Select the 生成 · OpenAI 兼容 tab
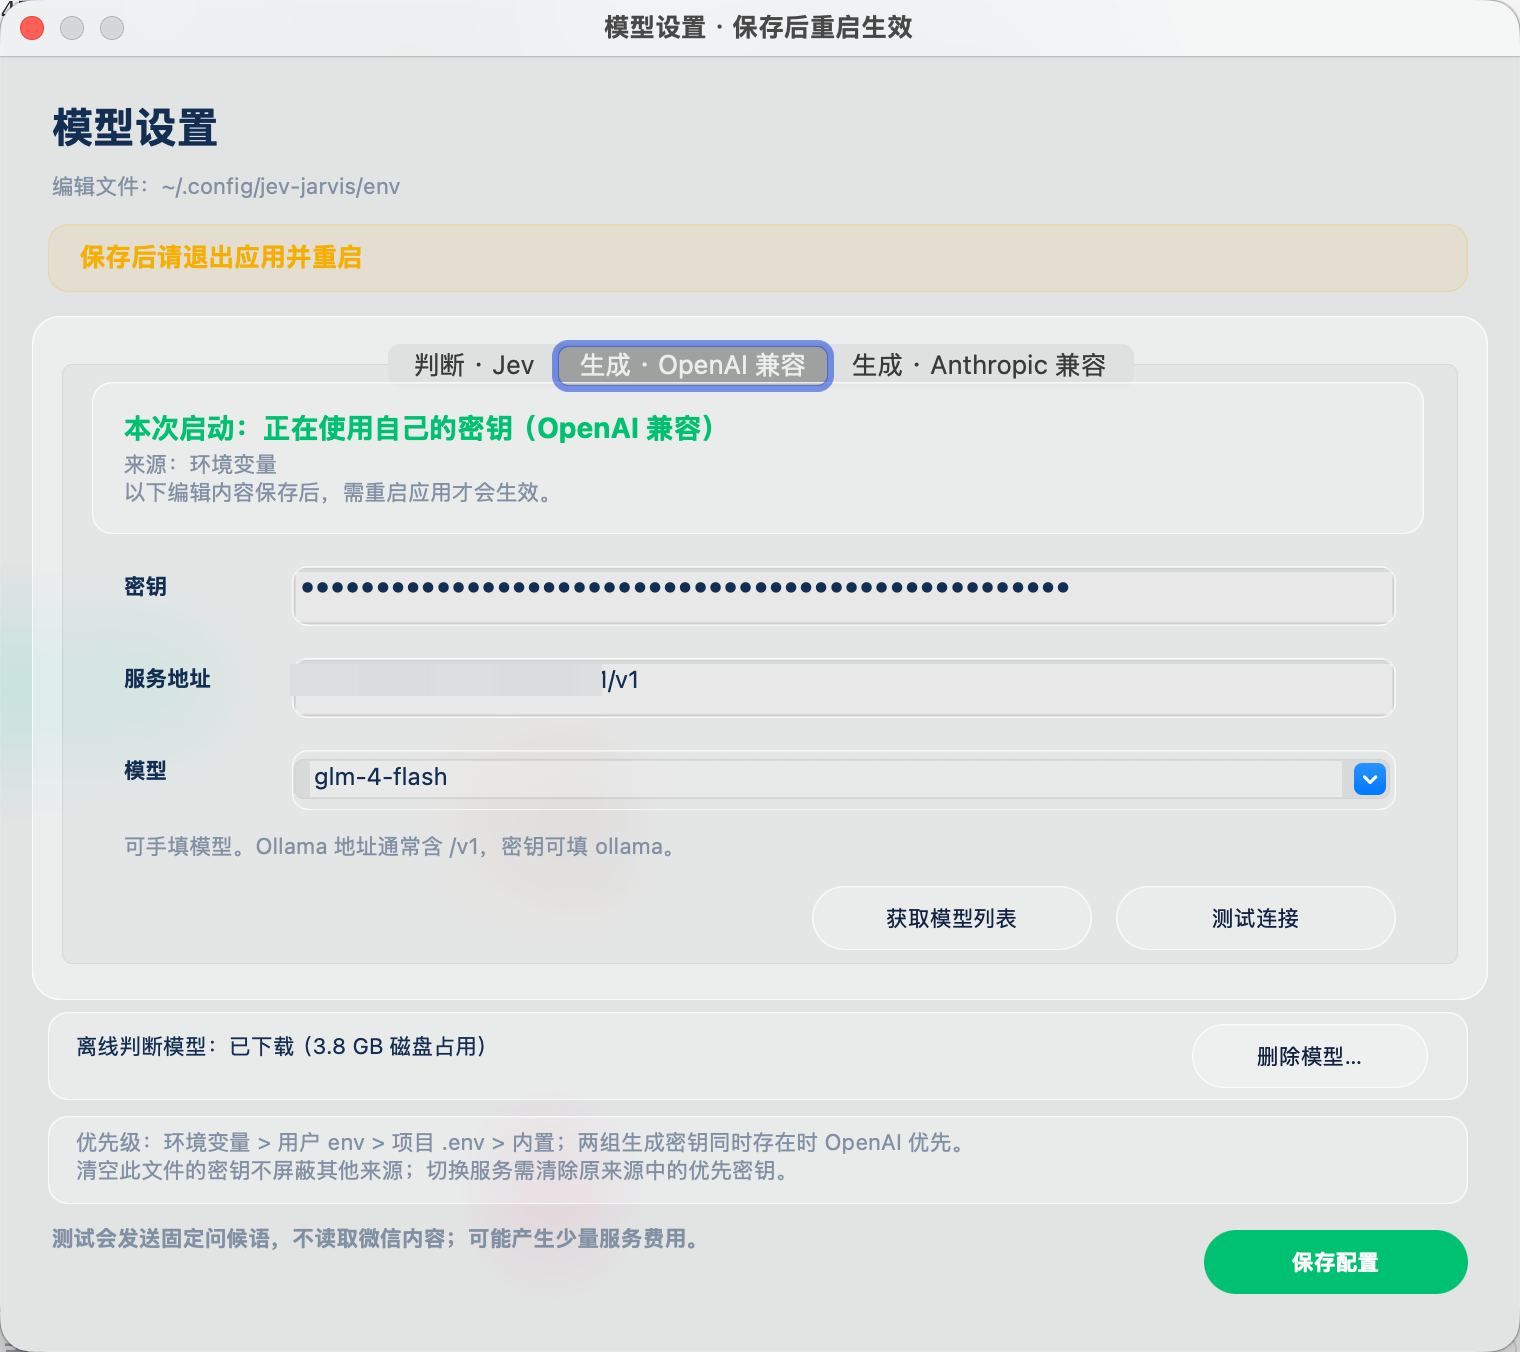The height and width of the screenshot is (1352, 1520). click(693, 365)
